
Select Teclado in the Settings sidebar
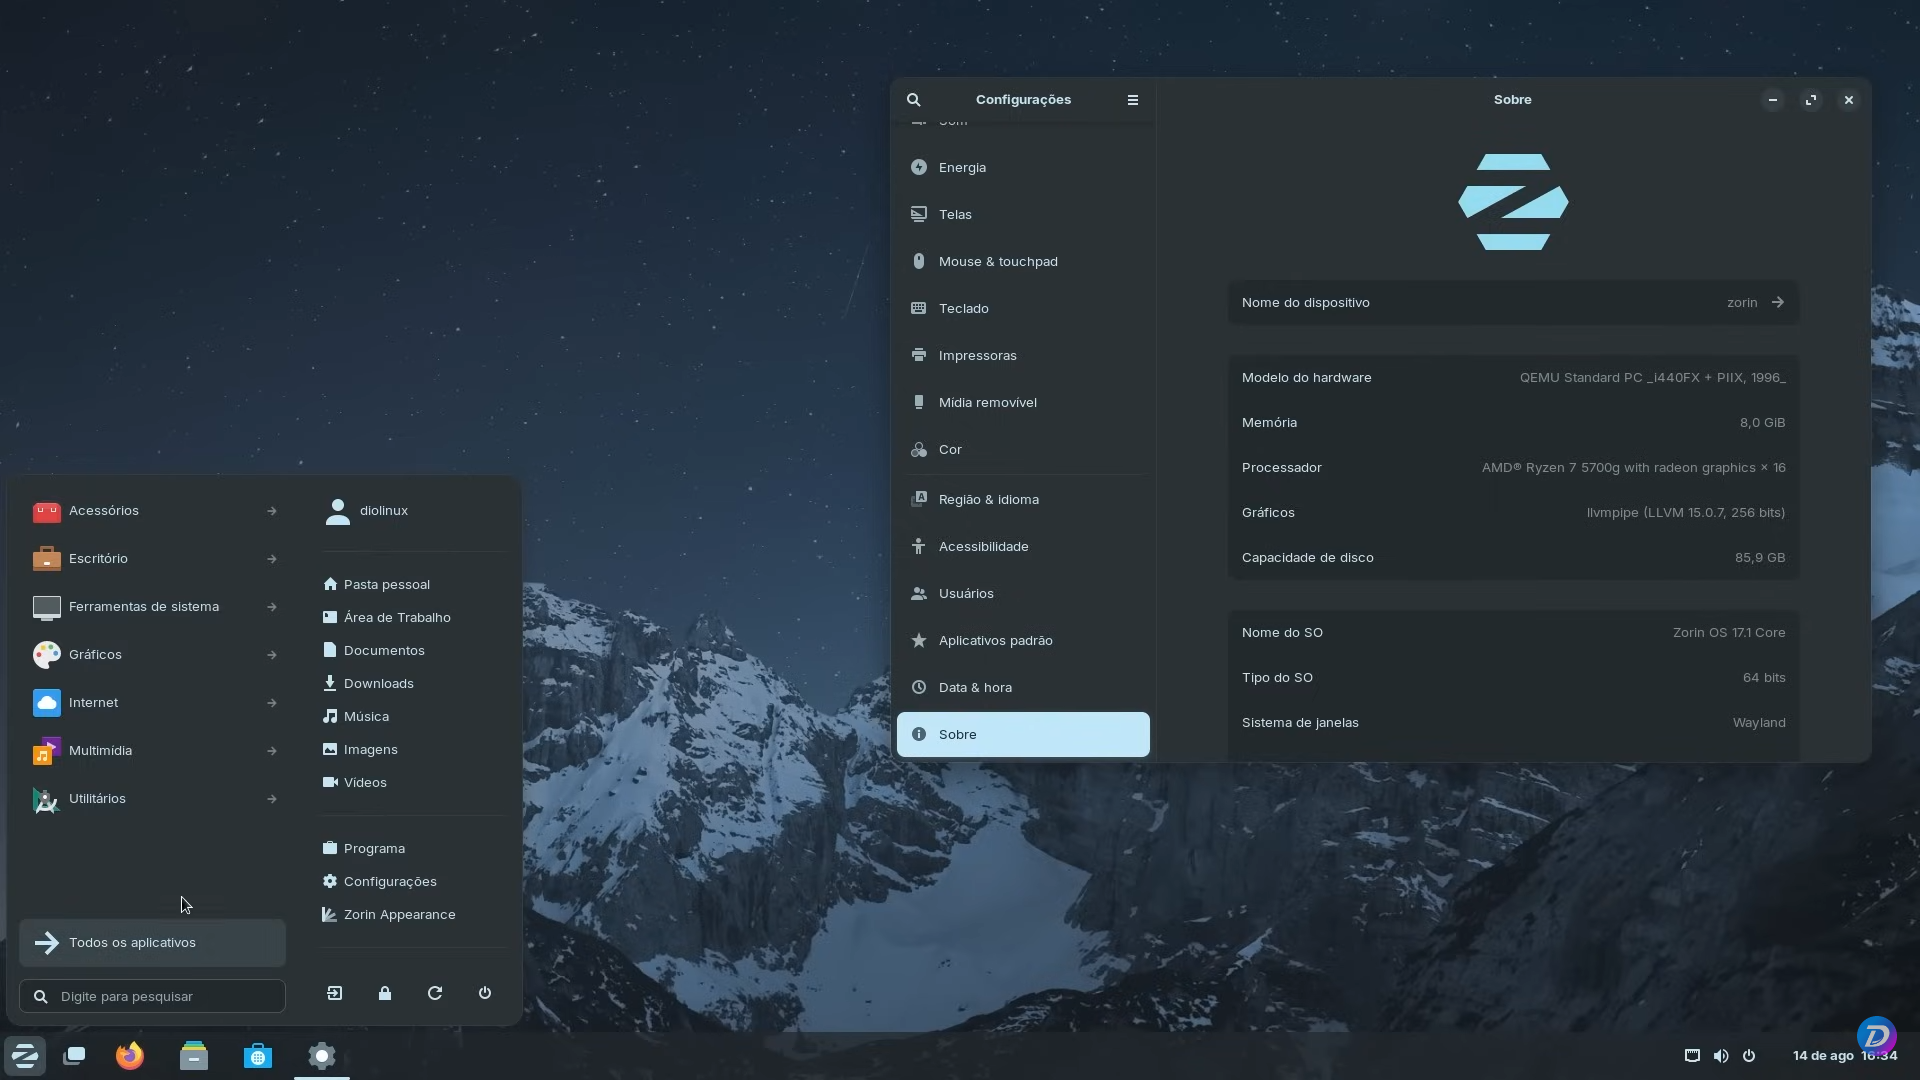963,308
